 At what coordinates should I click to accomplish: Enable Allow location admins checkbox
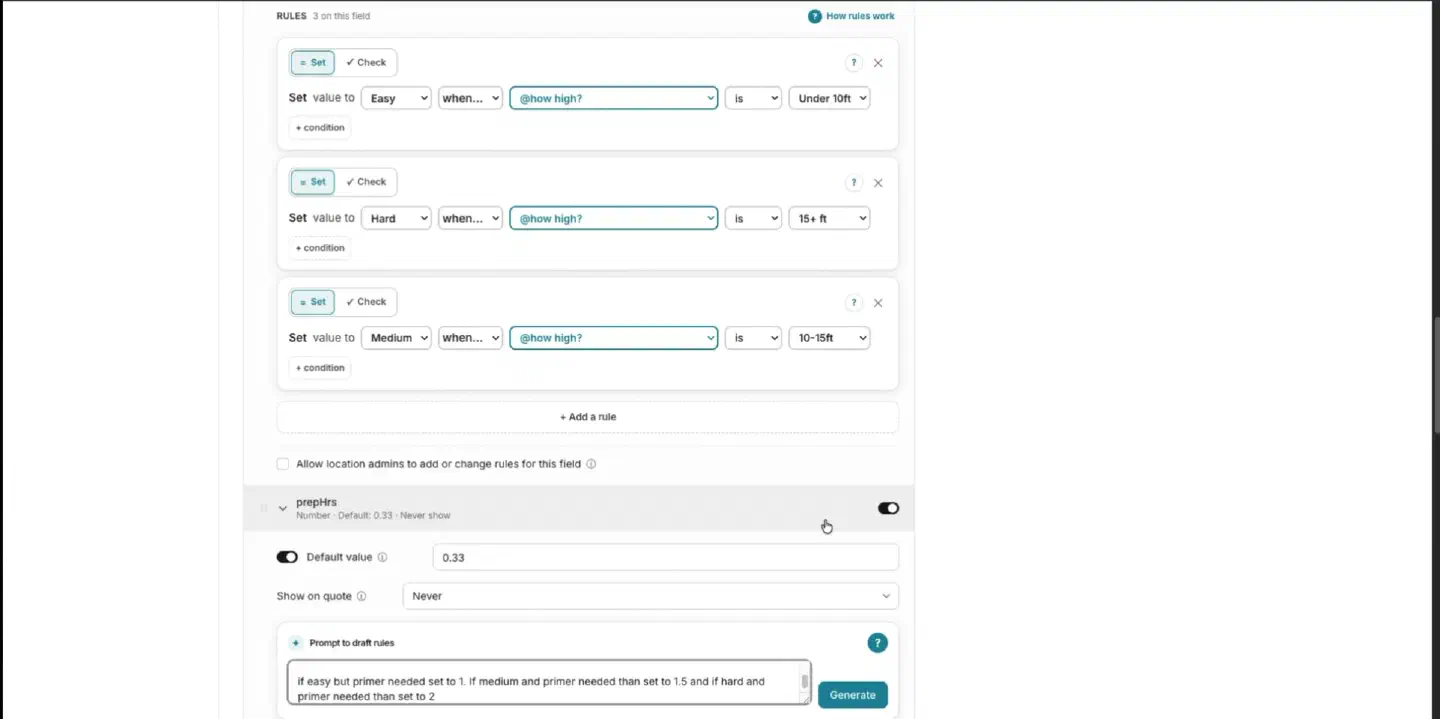[283, 464]
